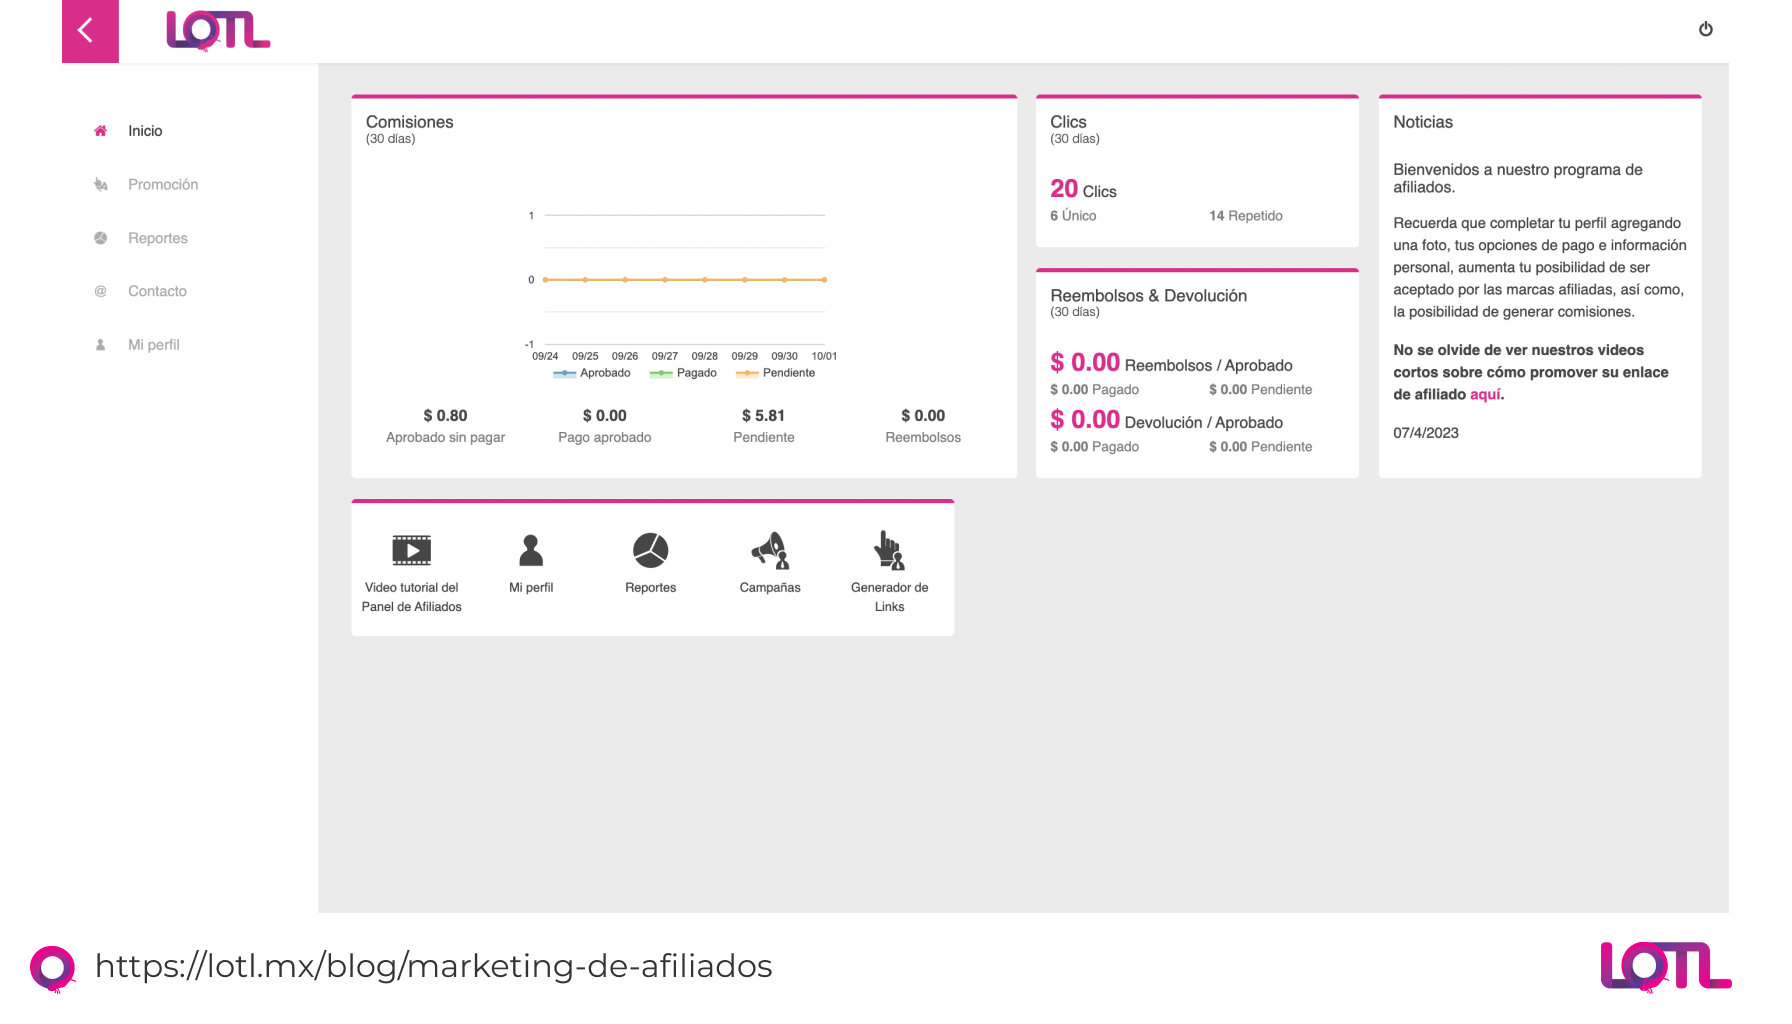
Task: Toggle the Pagado series in chart legend
Action: tap(684, 373)
